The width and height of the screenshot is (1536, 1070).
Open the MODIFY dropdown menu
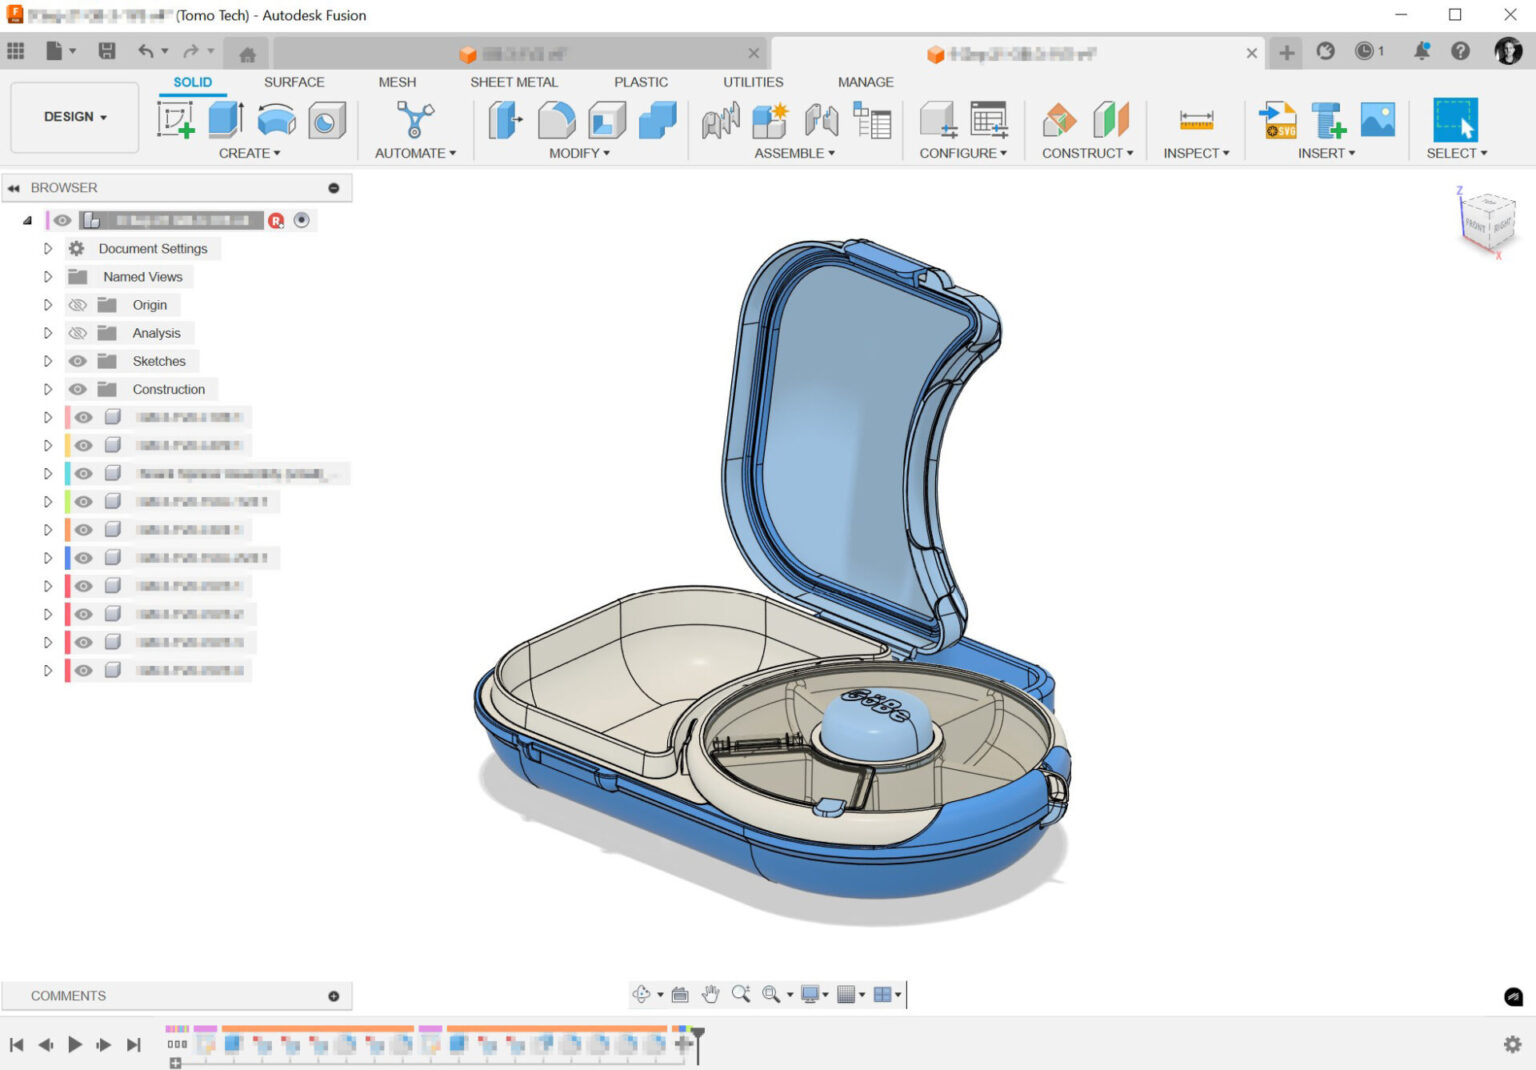tap(579, 153)
